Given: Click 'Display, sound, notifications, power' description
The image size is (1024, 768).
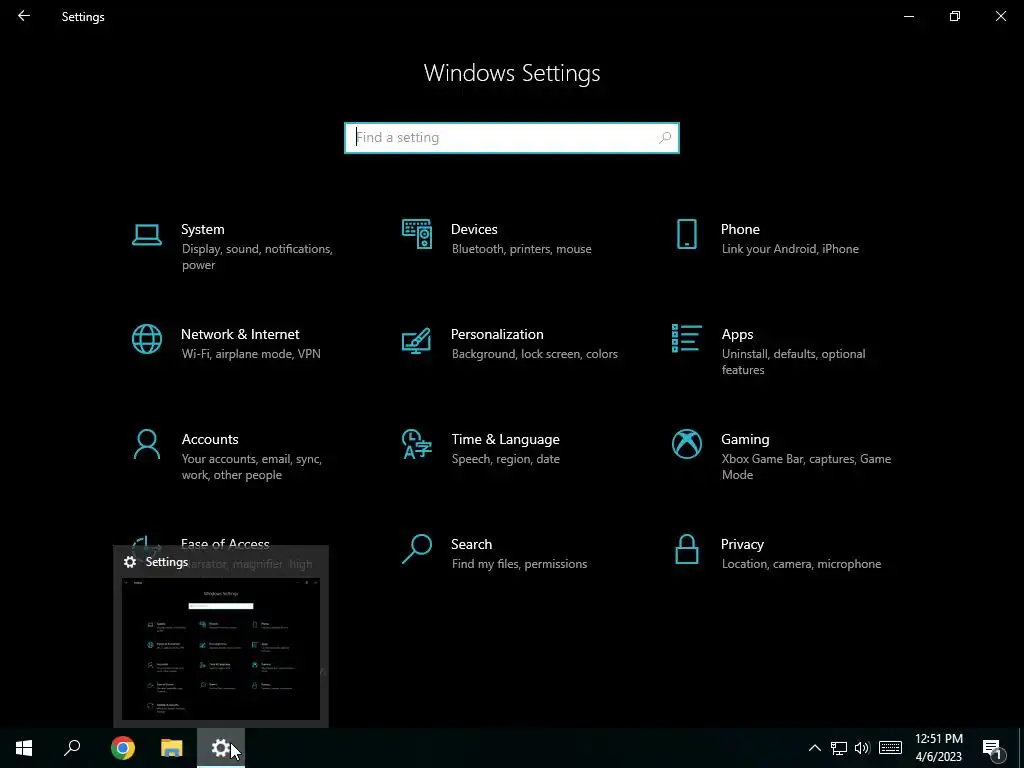Looking at the screenshot, I should click(x=257, y=257).
